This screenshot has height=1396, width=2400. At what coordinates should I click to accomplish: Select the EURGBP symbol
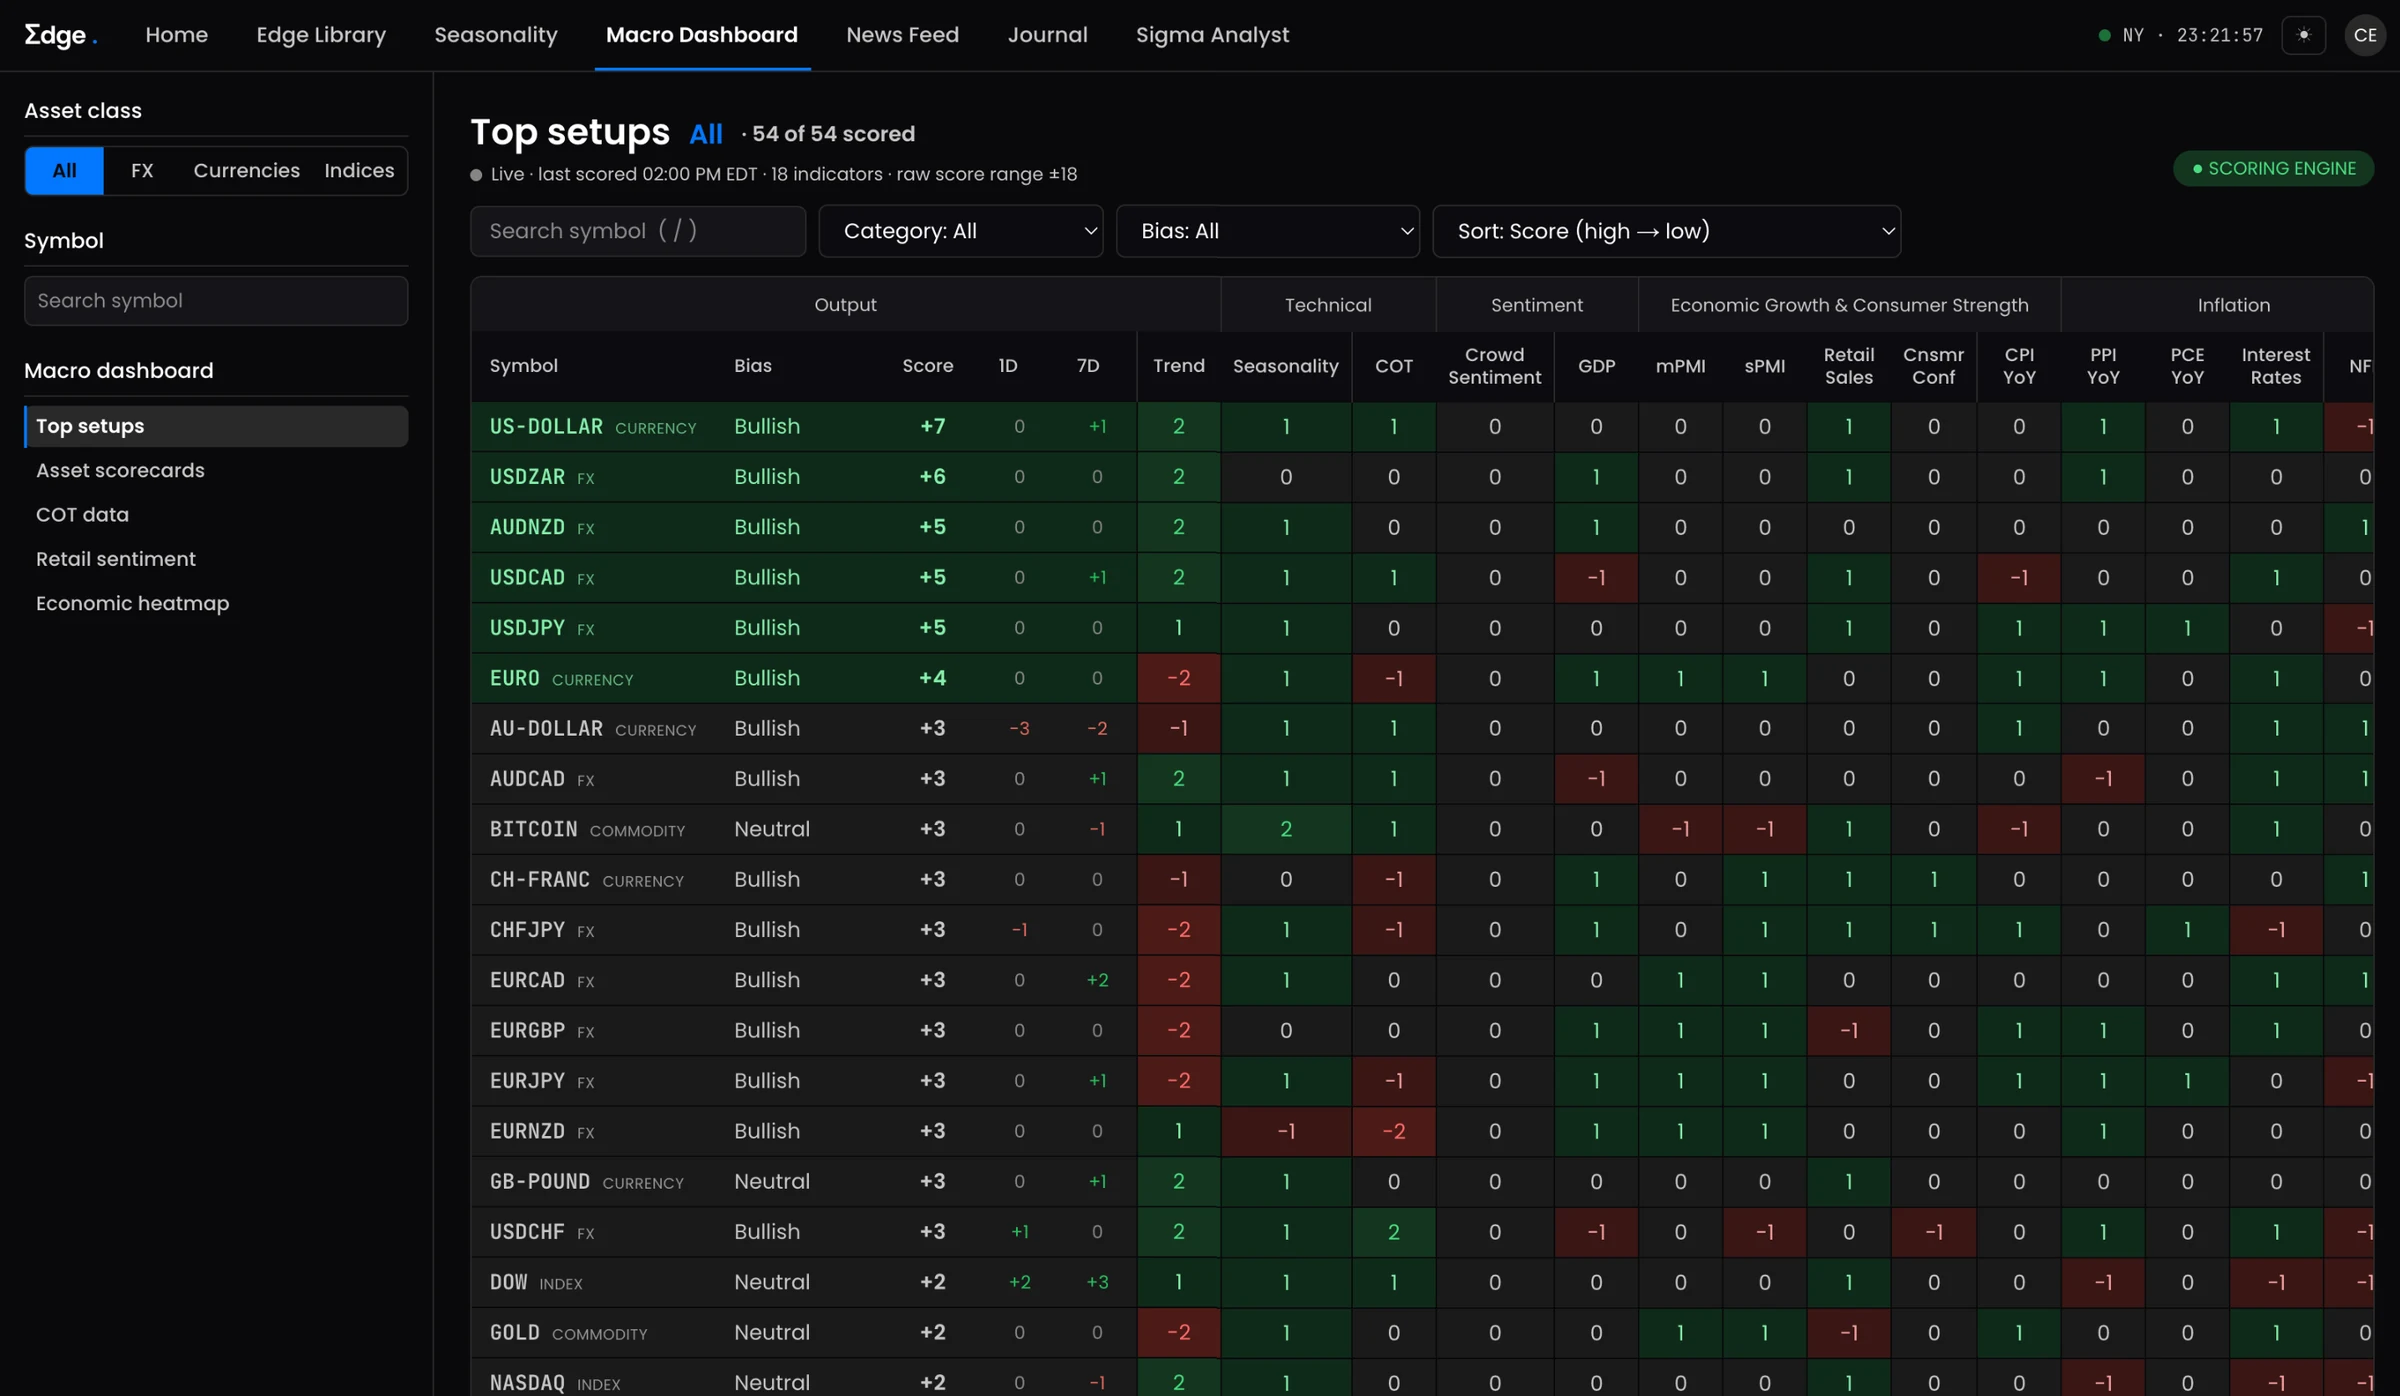[x=527, y=1031]
